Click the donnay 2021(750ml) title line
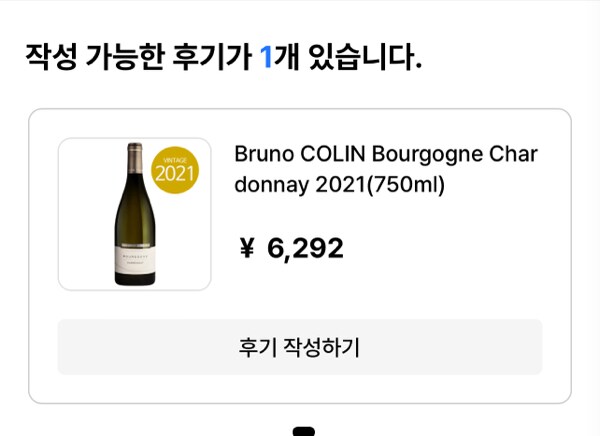The image size is (600, 436). coord(339,185)
